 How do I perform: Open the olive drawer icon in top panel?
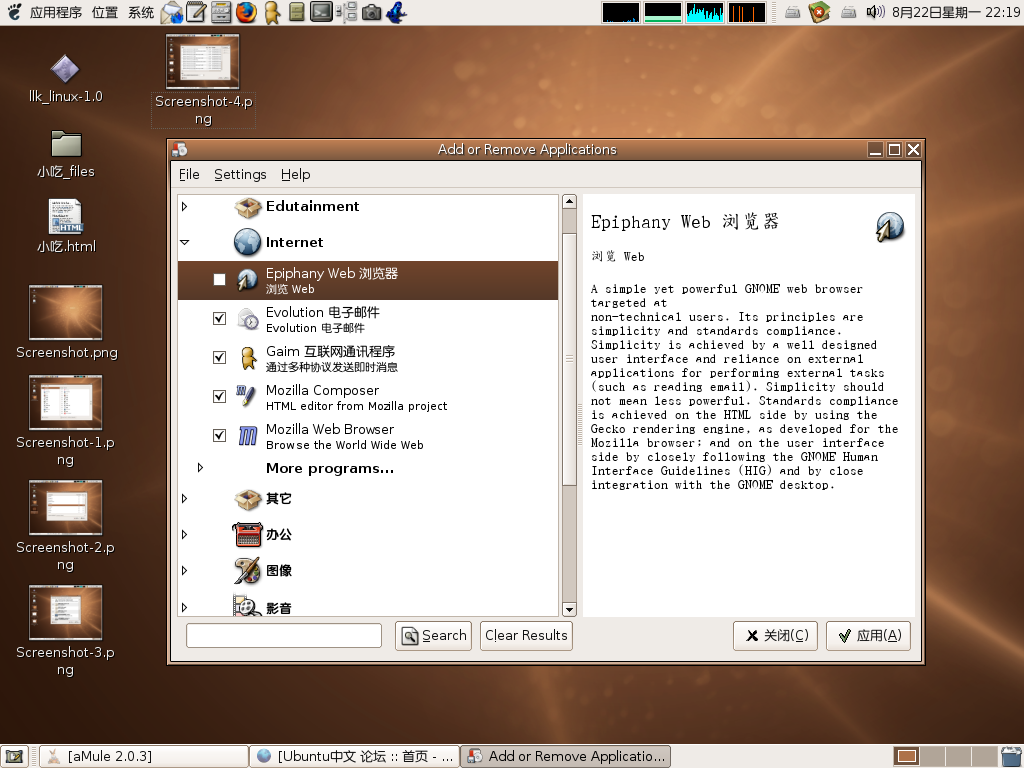tap(296, 12)
